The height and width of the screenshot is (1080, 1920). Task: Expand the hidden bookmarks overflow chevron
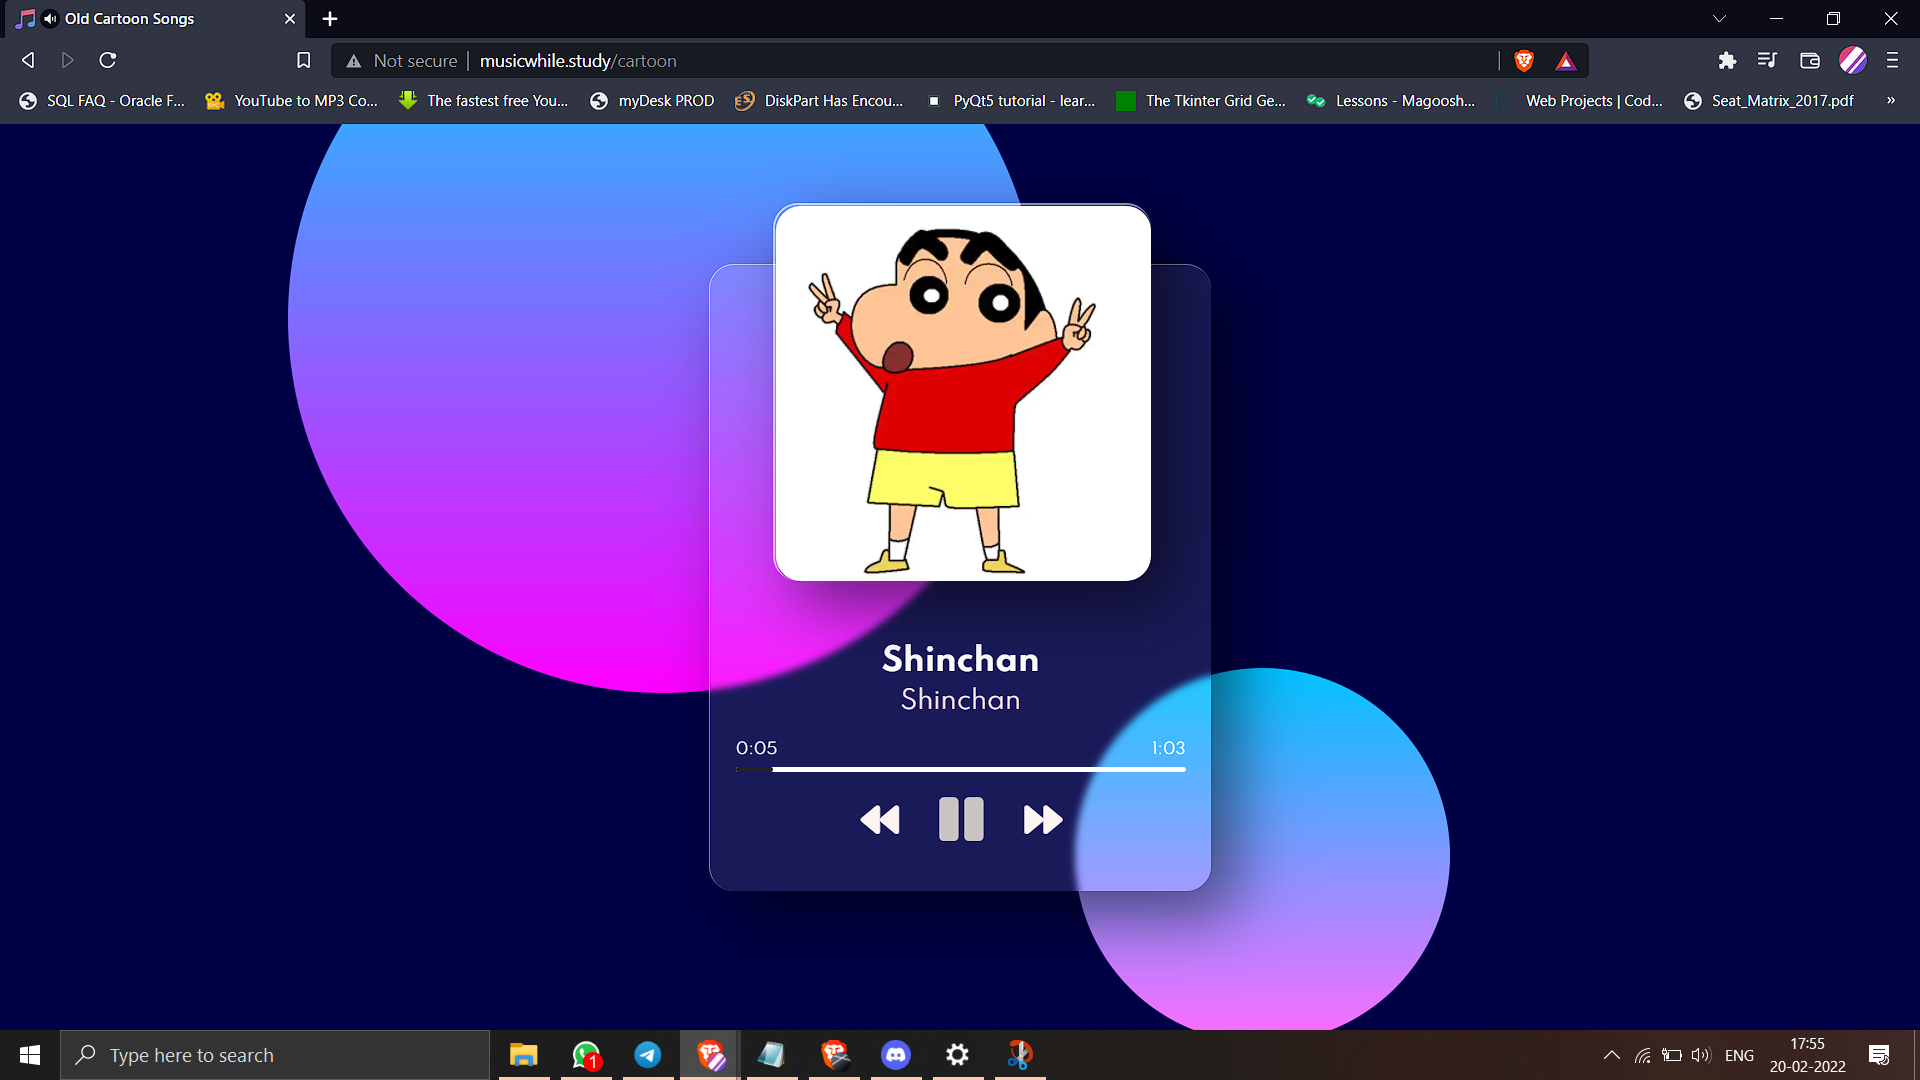click(x=1890, y=101)
